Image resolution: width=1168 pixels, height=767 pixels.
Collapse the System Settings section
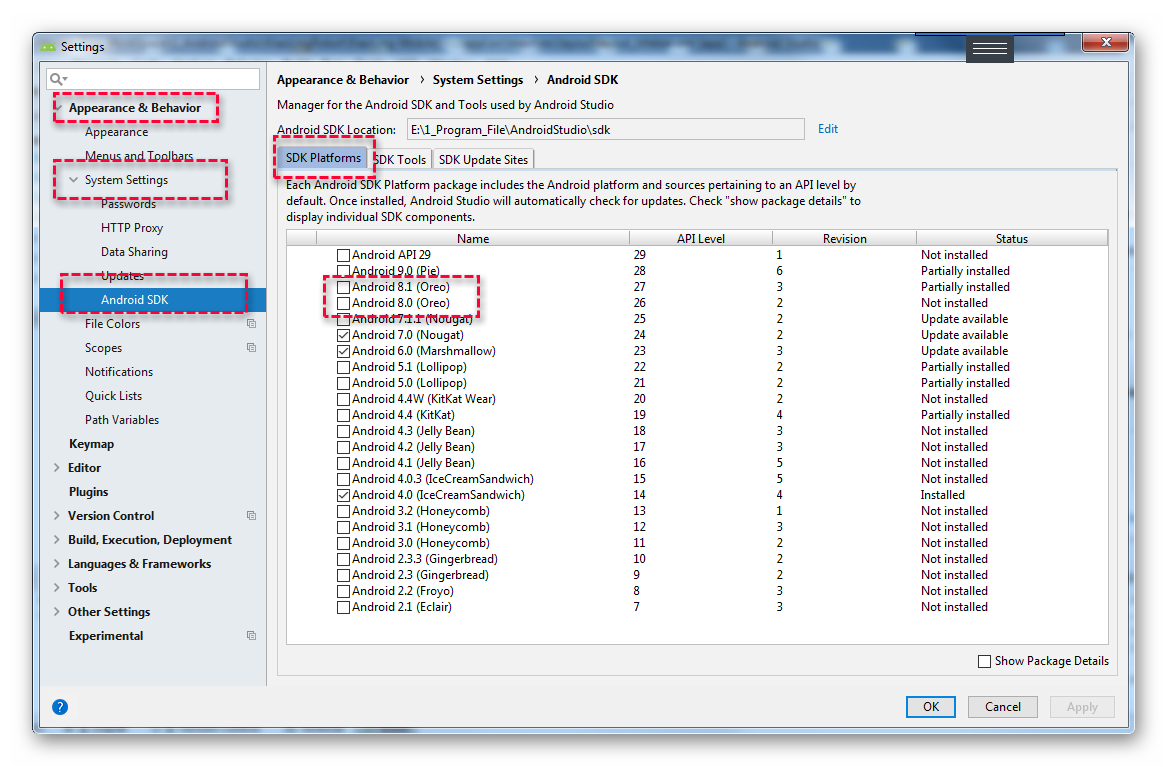pyautogui.click(x=72, y=181)
